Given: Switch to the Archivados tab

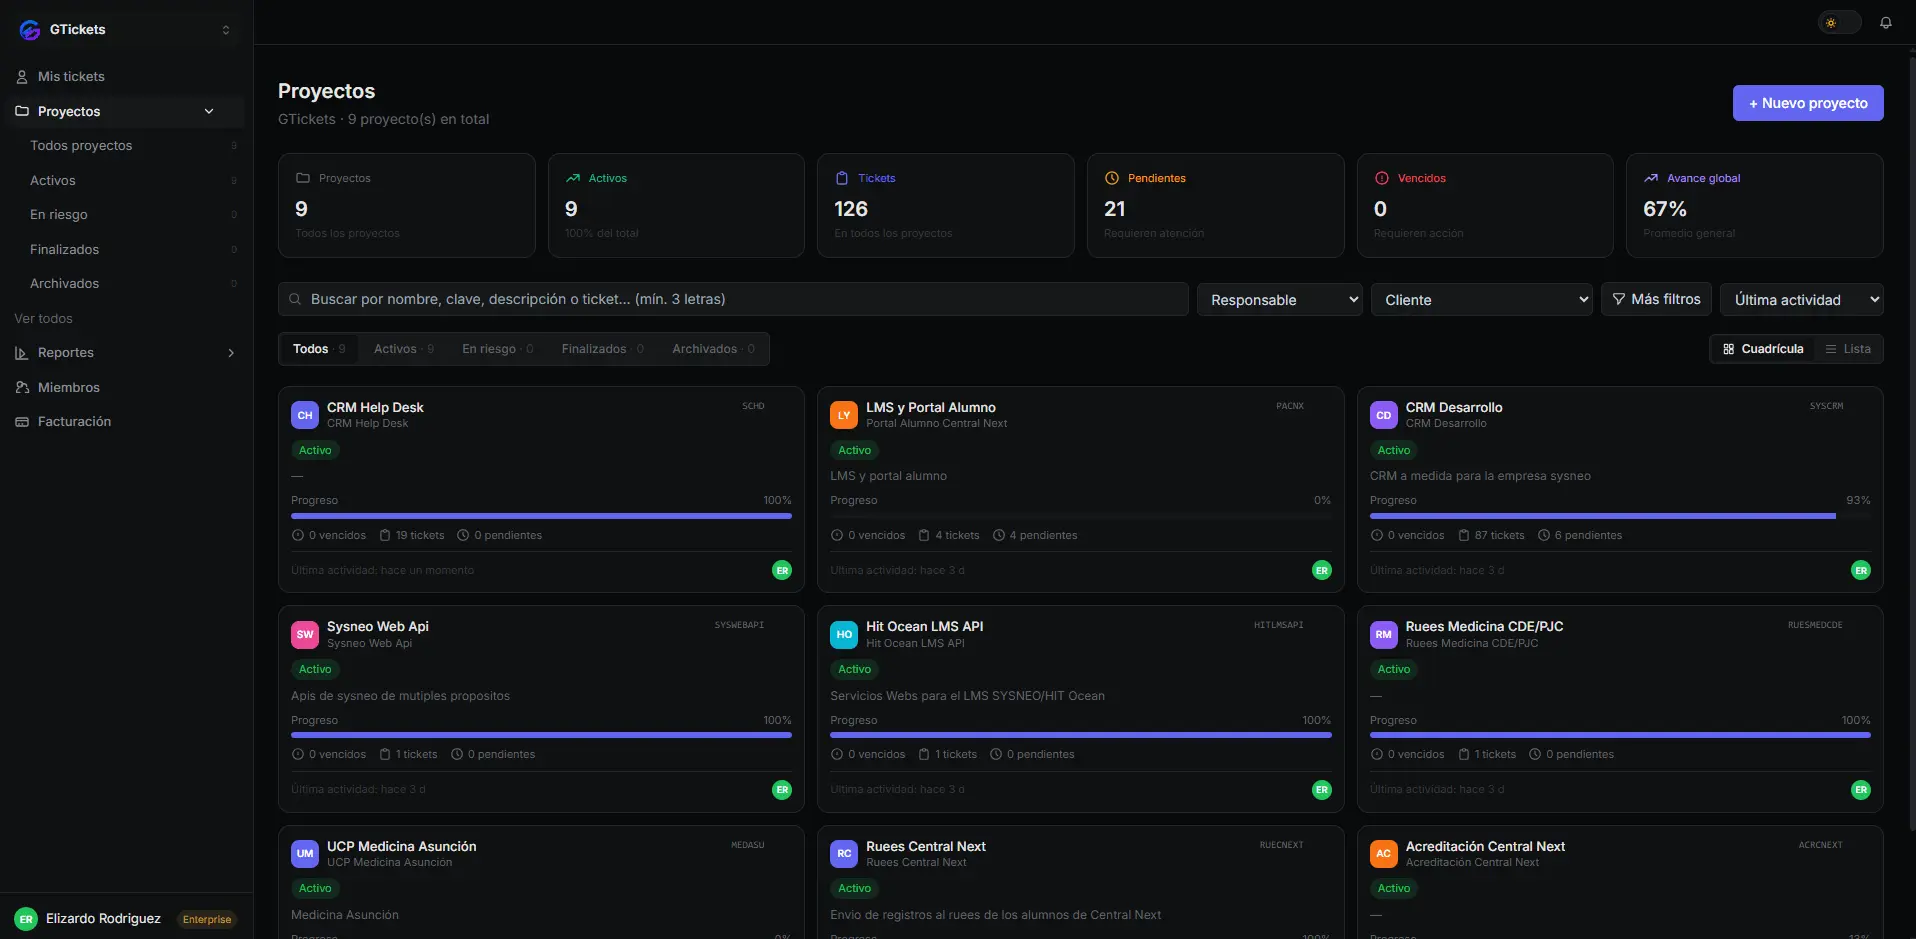Looking at the screenshot, I should pos(713,349).
